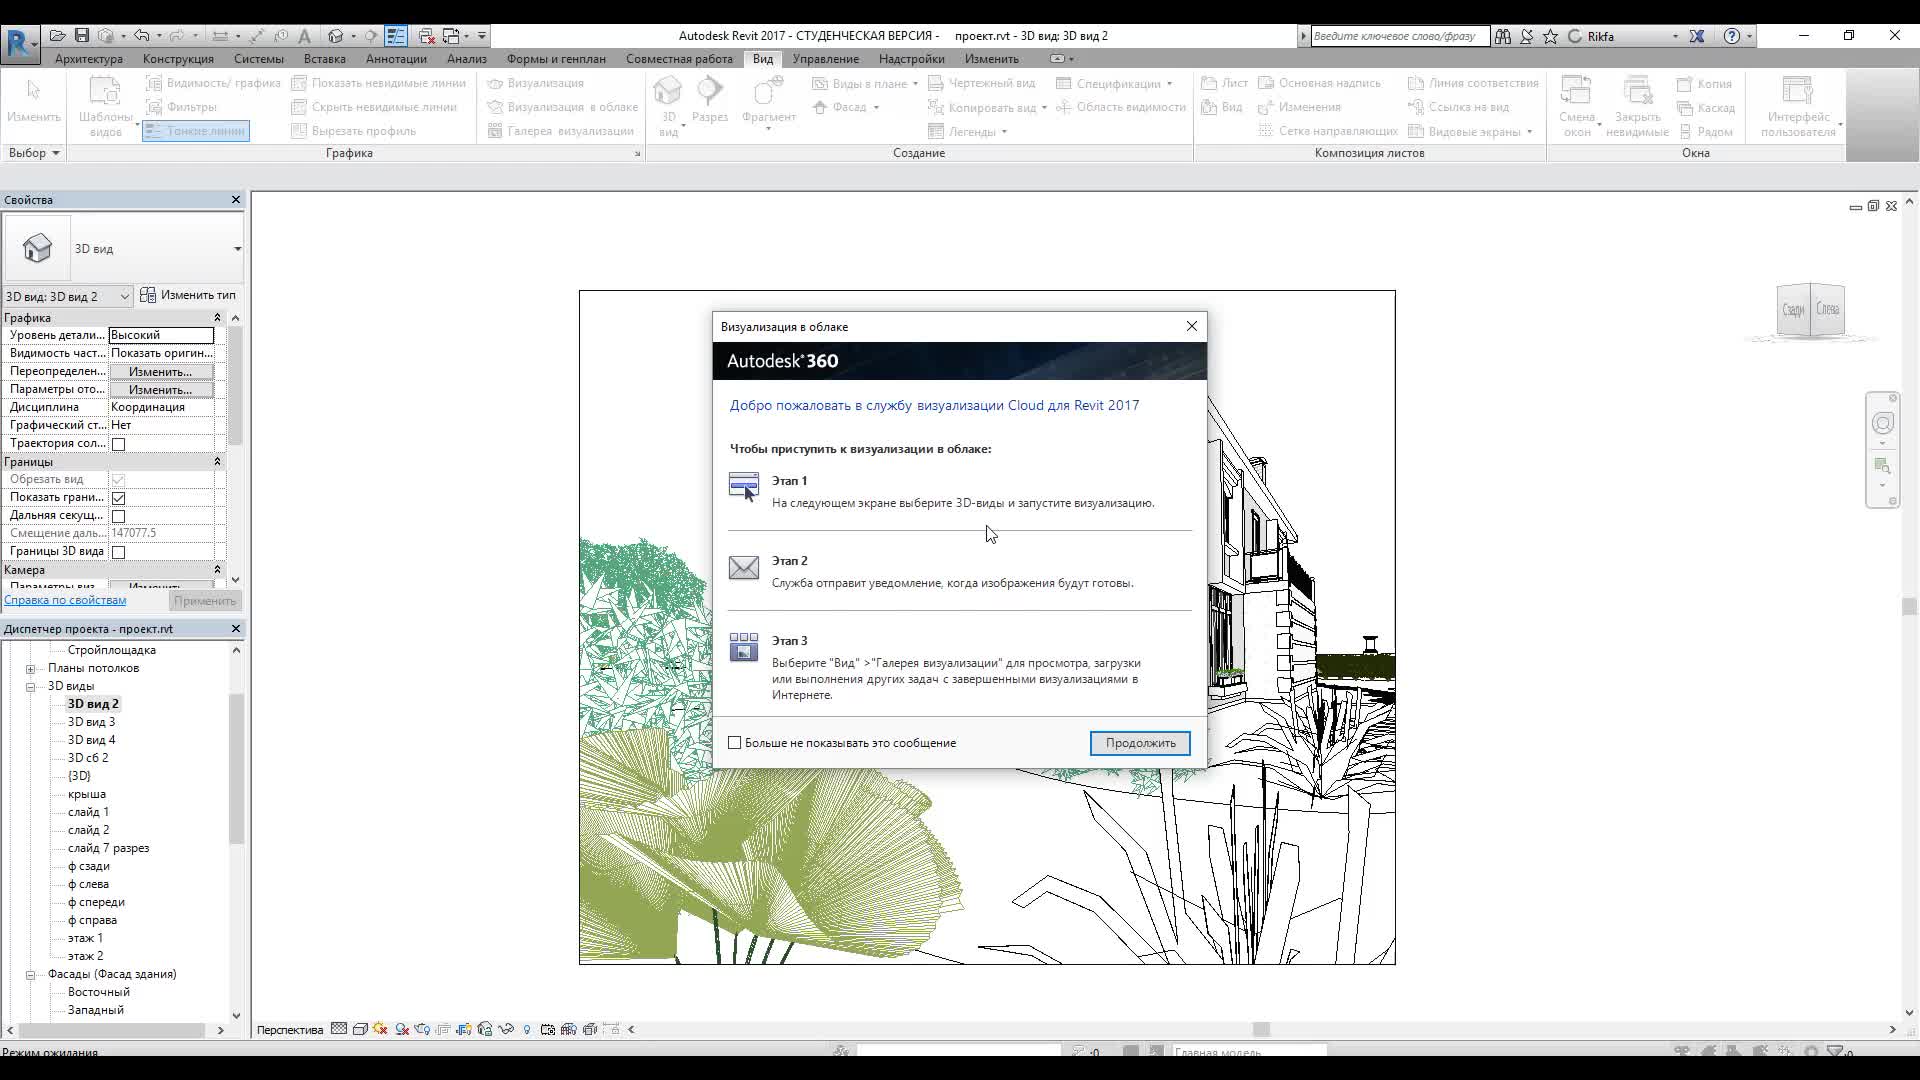The width and height of the screenshot is (1920, 1080).
Task: Close the Визуализация в облаке dialog
Action: [x=1191, y=326]
